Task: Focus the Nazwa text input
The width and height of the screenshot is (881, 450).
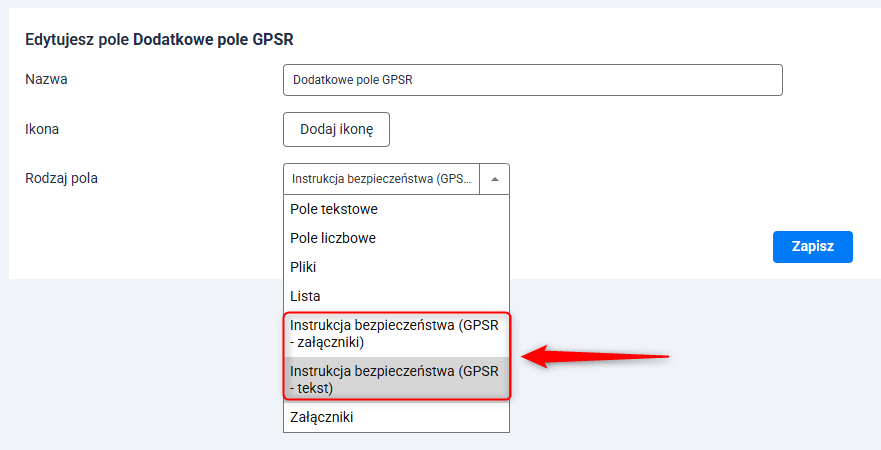Action: point(532,80)
